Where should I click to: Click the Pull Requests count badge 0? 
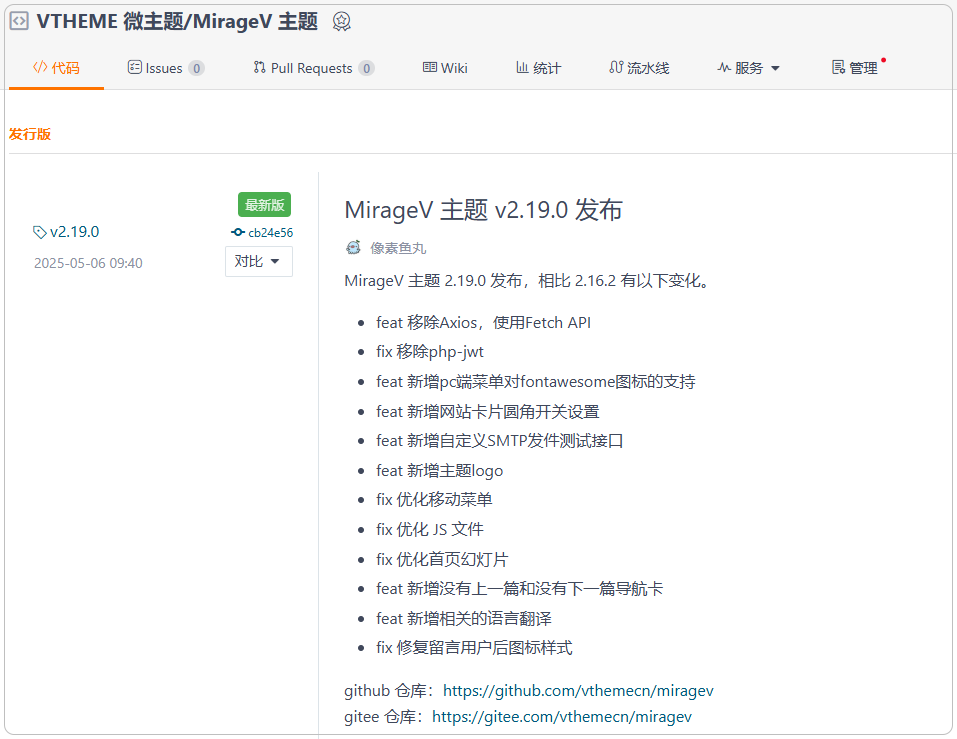tap(366, 68)
